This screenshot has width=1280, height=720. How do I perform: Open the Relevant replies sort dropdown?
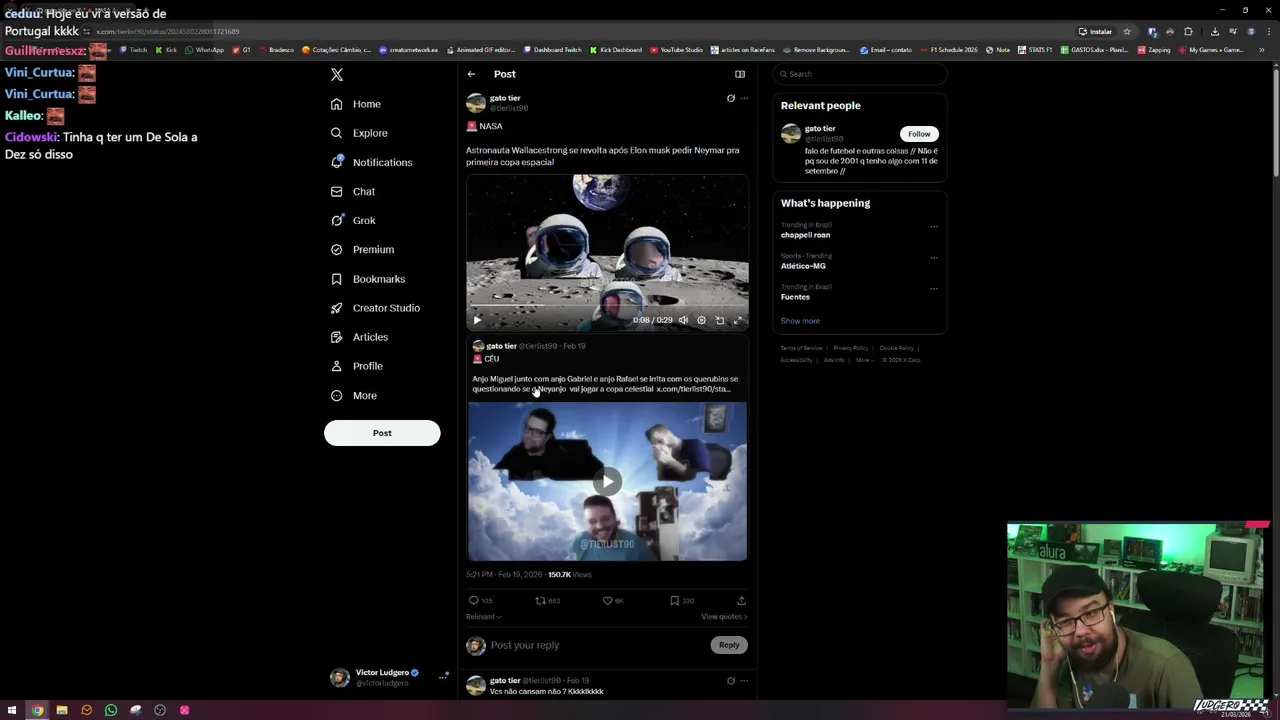[x=484, y=617]
